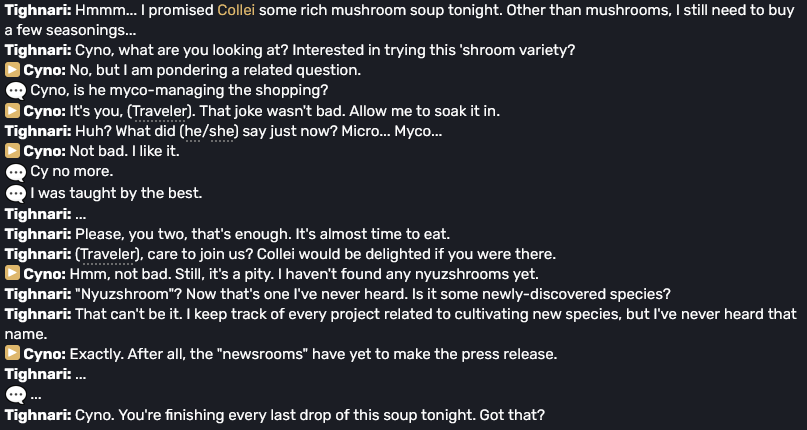Click the underlined "he" pronoun in Tighnari's line

pyautogui.click(x=193, y=132)
